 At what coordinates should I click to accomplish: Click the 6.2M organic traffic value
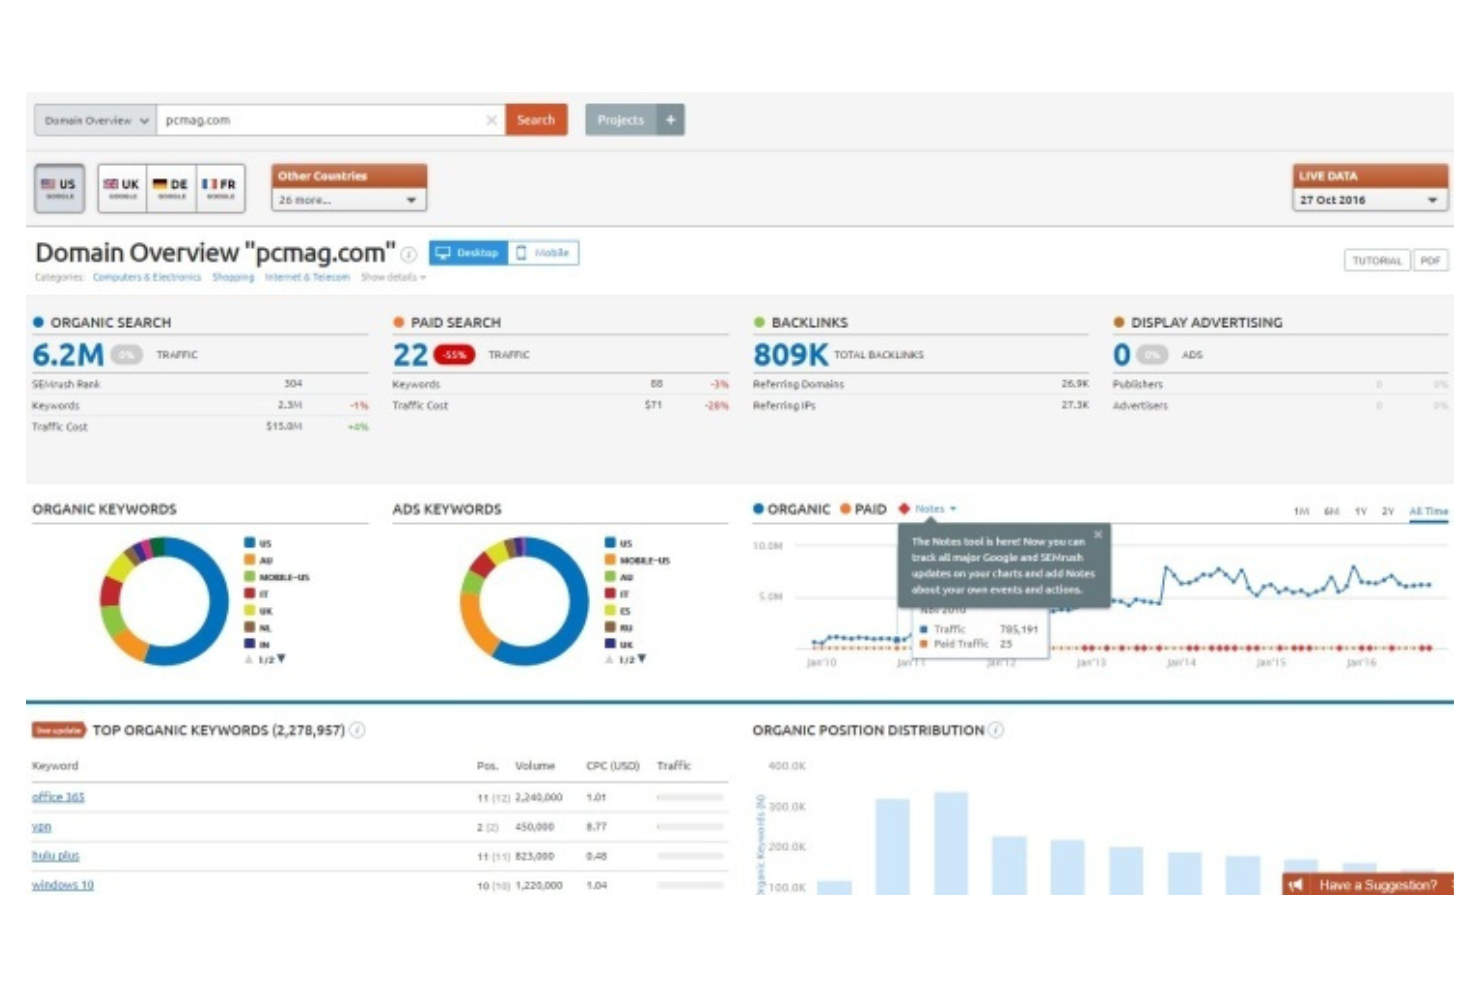click(x=68, y=355)
